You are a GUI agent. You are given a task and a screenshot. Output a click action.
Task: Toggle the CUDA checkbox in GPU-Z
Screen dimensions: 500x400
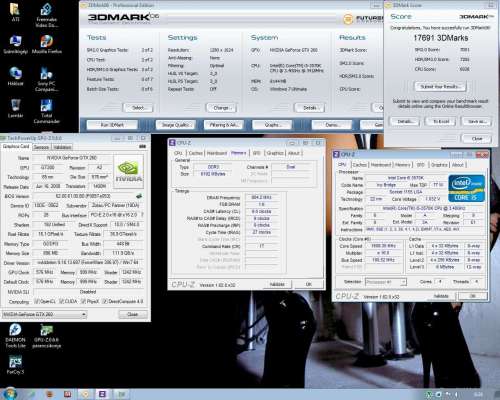pyautogui.click(x=61, y=301)
